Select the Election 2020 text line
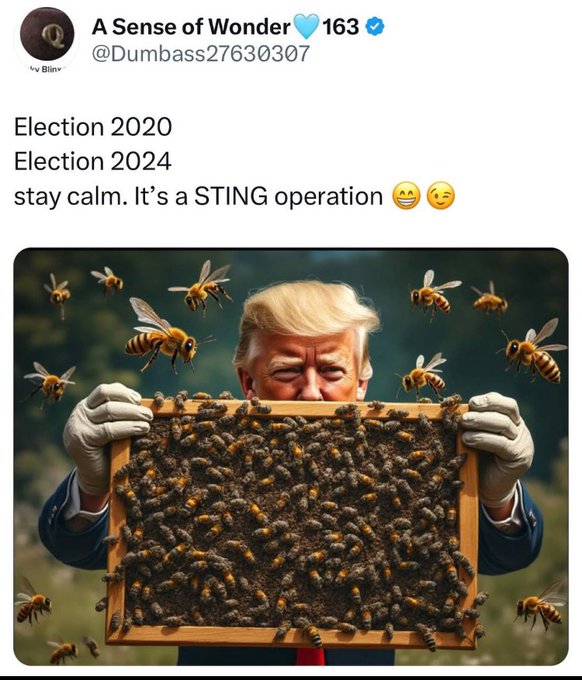This screenshot has width=582, height=680. pyautogui.click(x=93, y=127)
